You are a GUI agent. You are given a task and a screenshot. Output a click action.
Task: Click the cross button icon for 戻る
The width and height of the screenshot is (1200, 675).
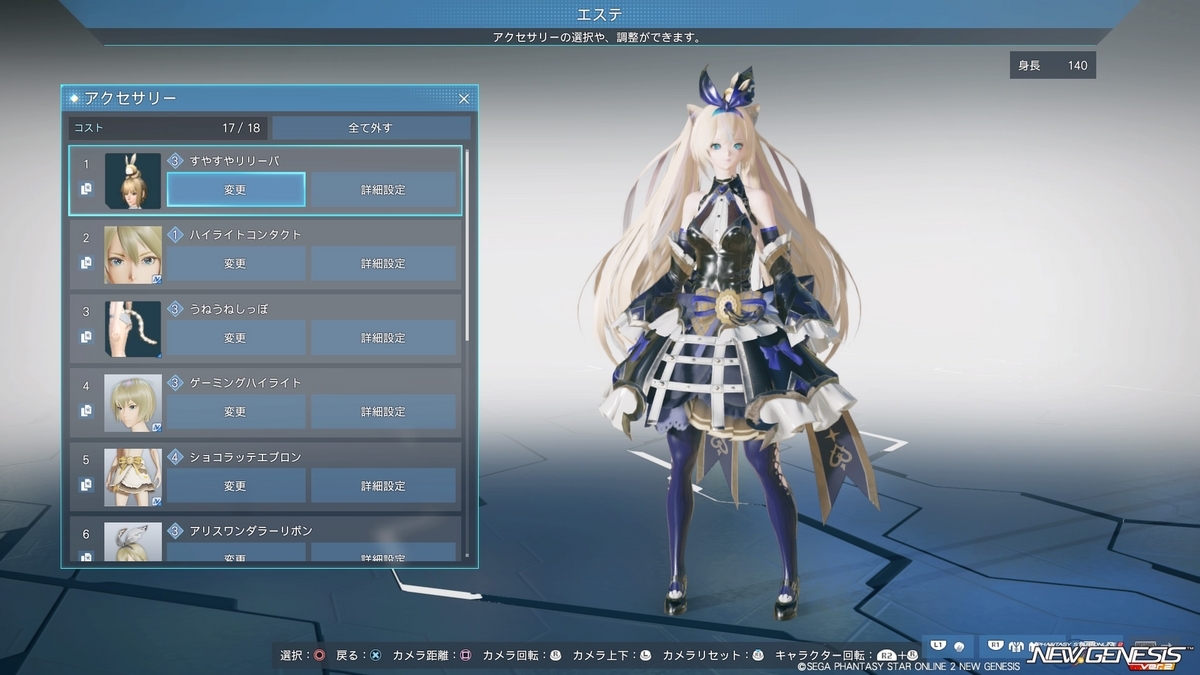coord(375,656)
